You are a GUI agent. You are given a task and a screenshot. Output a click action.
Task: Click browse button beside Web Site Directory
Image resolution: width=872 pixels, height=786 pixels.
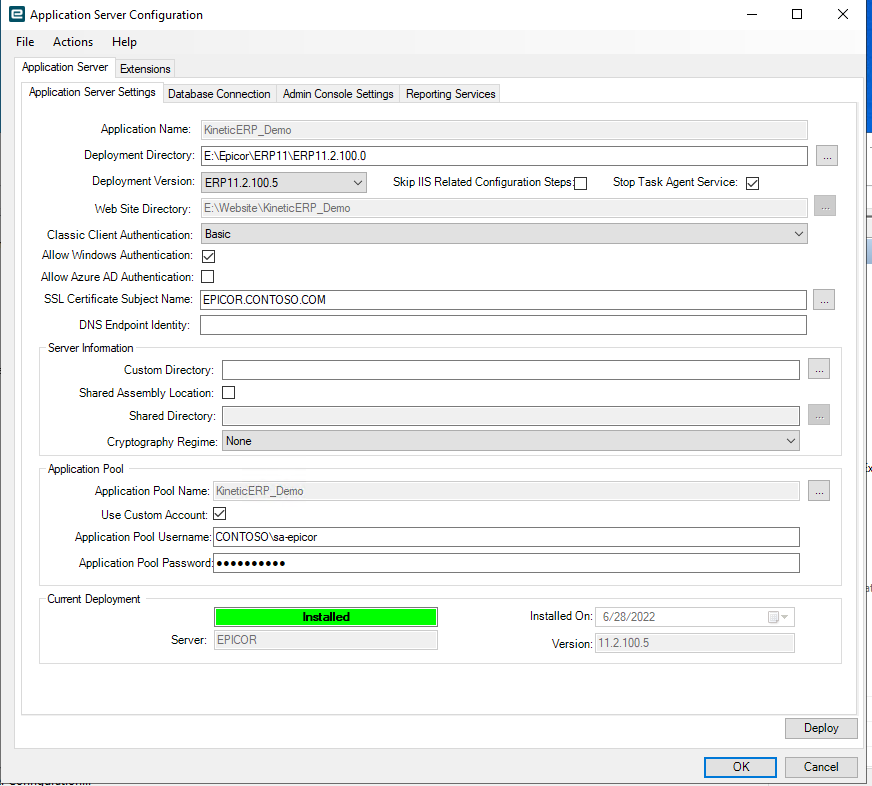click(x=825, y=206)
